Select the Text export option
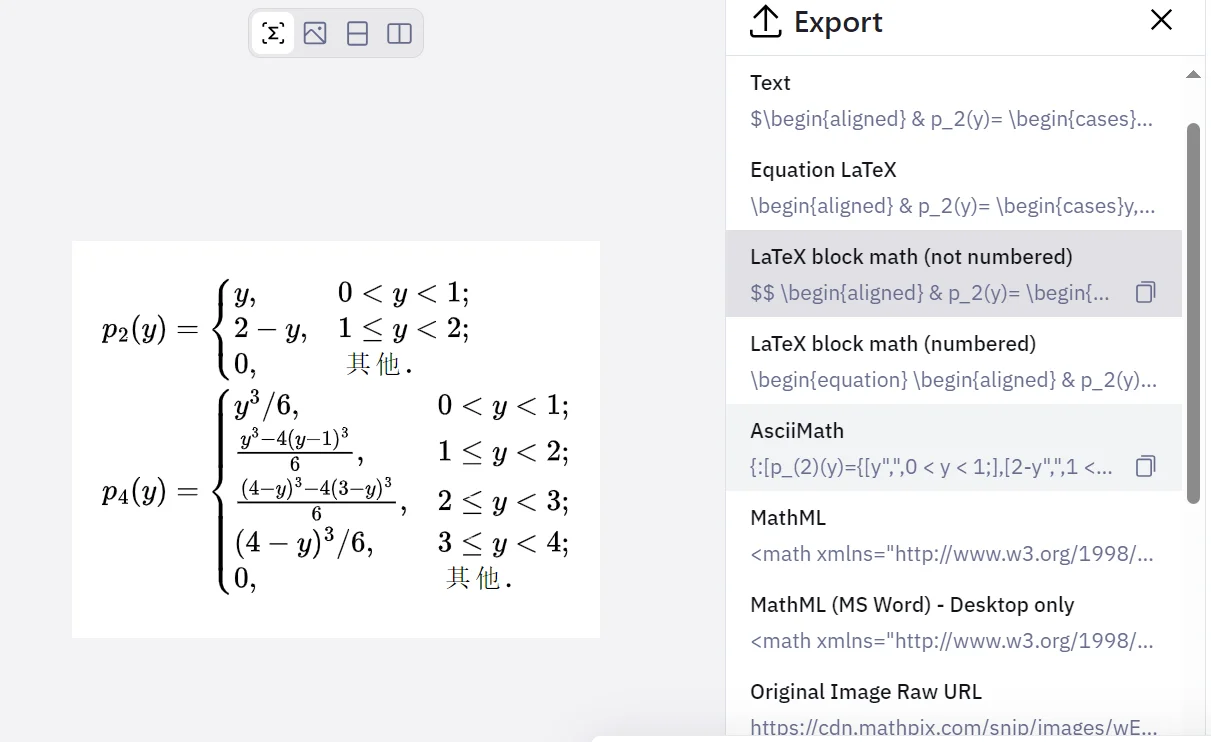 [954, 101]
